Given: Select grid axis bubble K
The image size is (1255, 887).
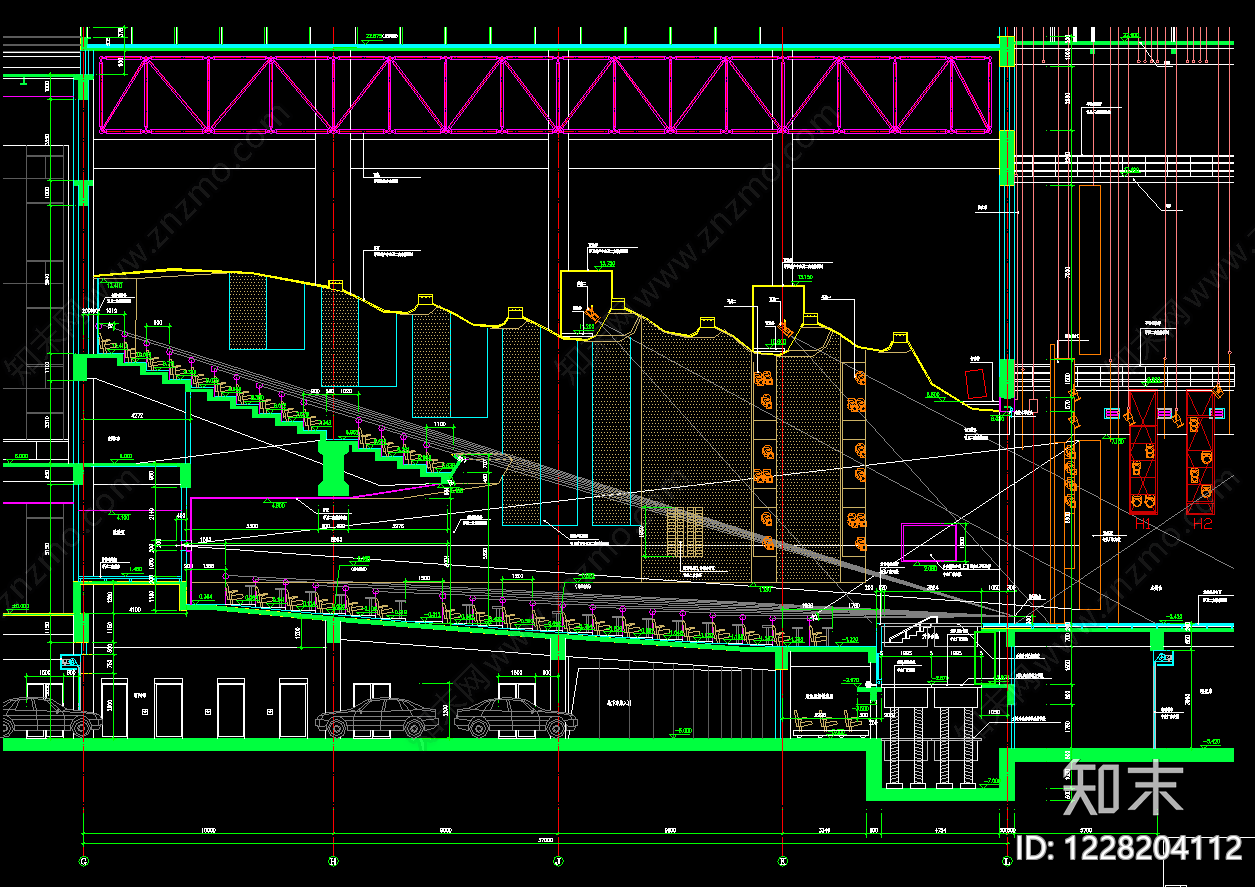Looking at the screenshot, I should pos(782,860).
